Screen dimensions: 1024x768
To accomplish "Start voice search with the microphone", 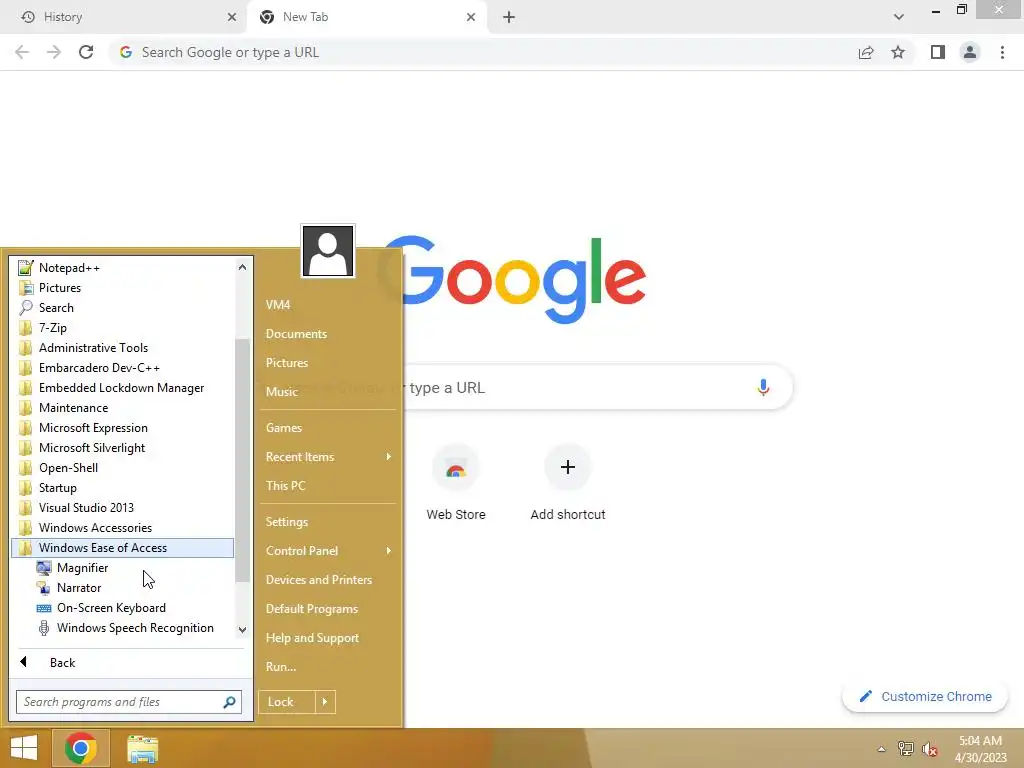I will click(x=763, y=387).
